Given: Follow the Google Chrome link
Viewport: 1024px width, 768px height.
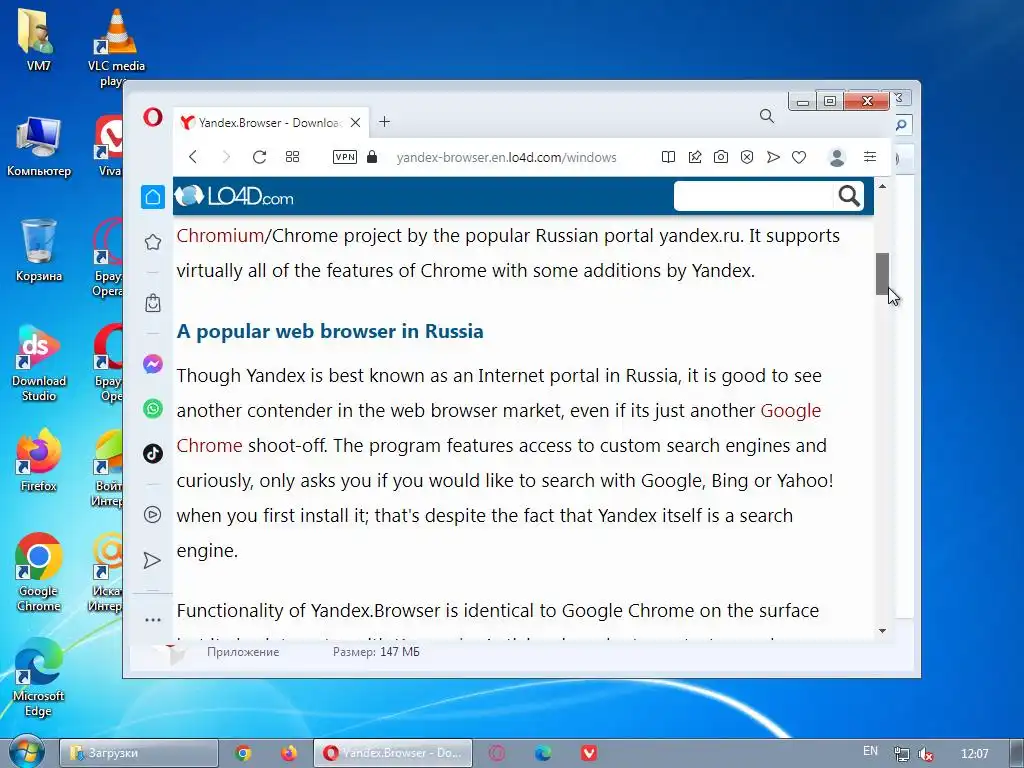Looking at the screenshot, I should click(x=790, y=411).
